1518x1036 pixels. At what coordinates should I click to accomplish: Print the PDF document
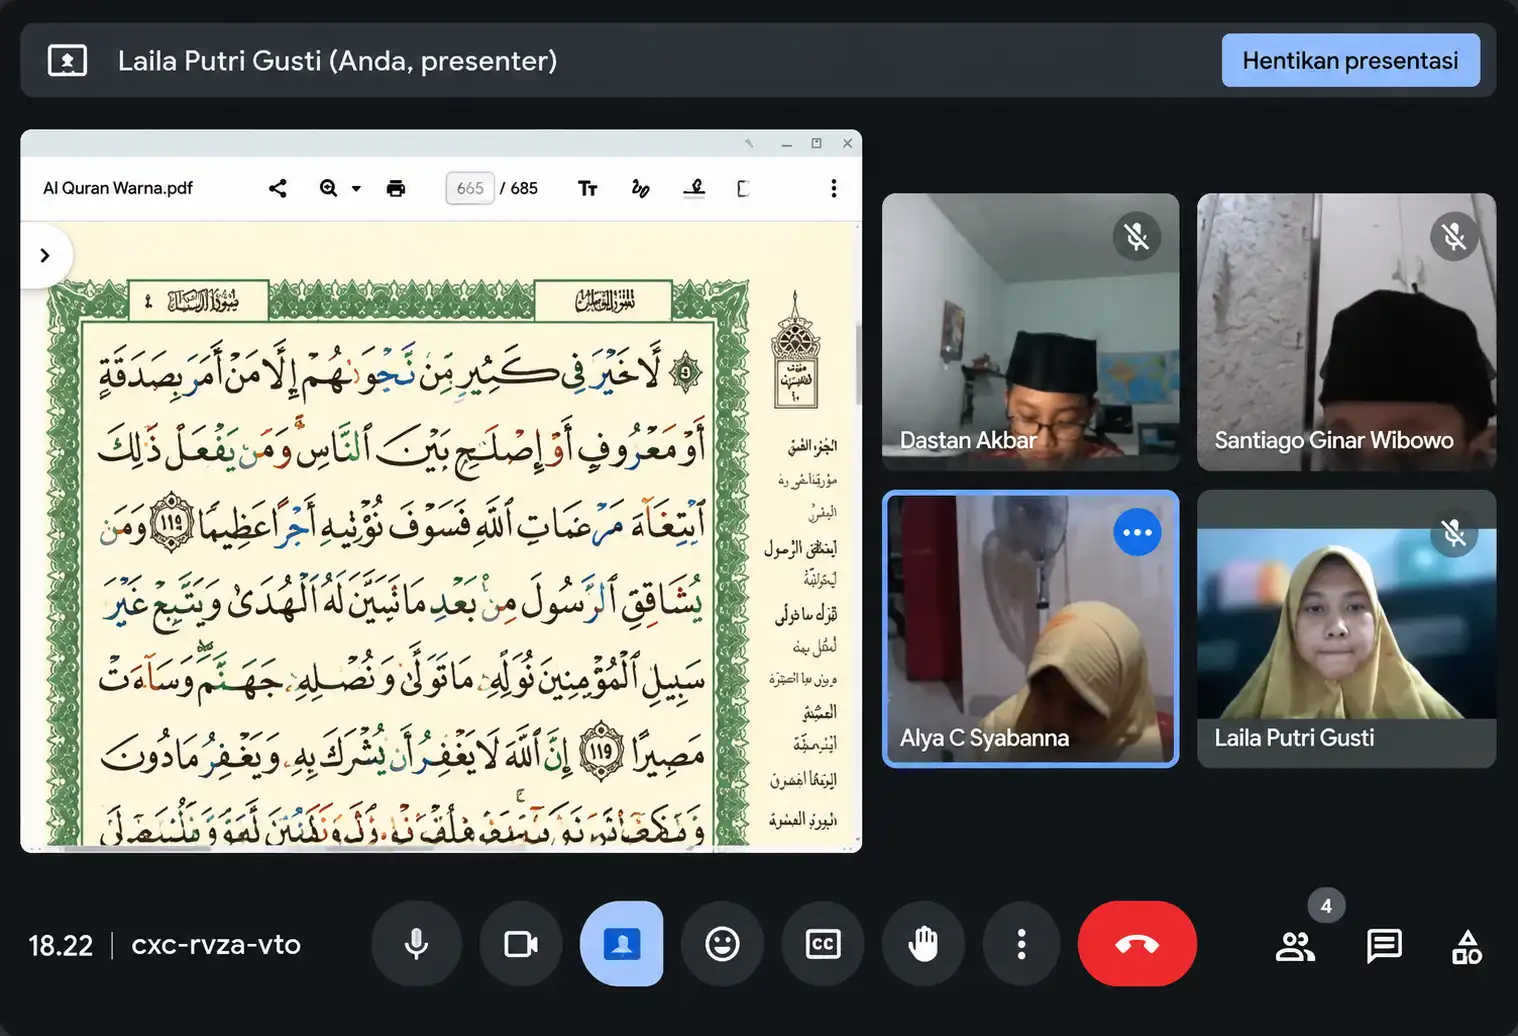coord(396,188)
